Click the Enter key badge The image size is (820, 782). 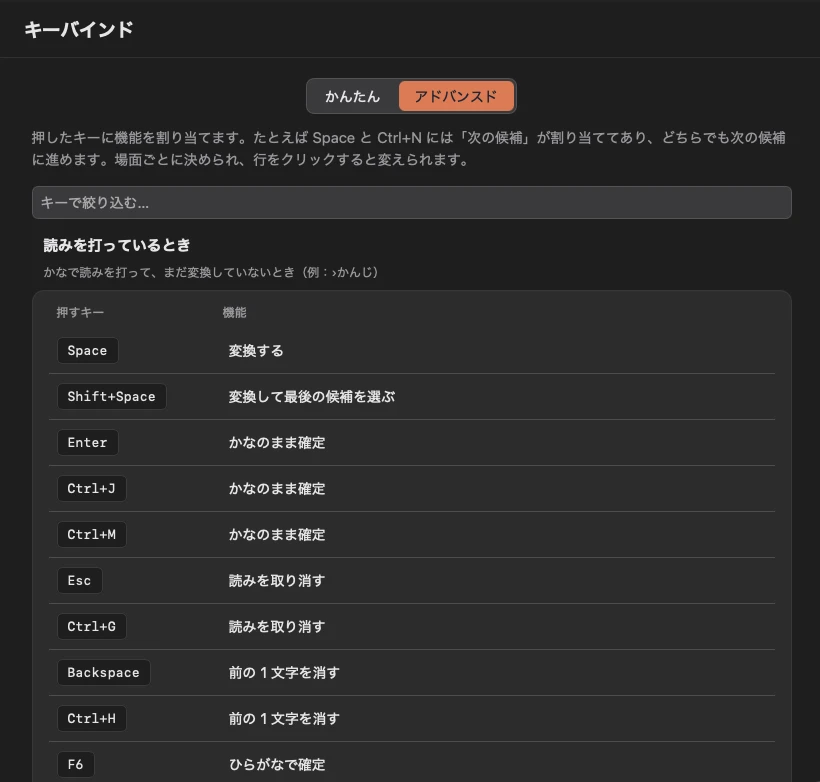point(87,443)
